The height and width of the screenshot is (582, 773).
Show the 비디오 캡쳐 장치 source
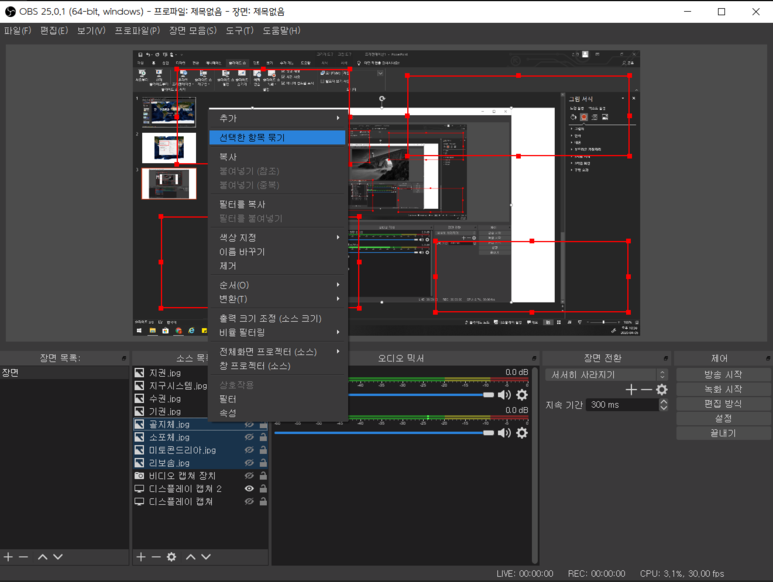pyautogui.click(x=249, y=476)
